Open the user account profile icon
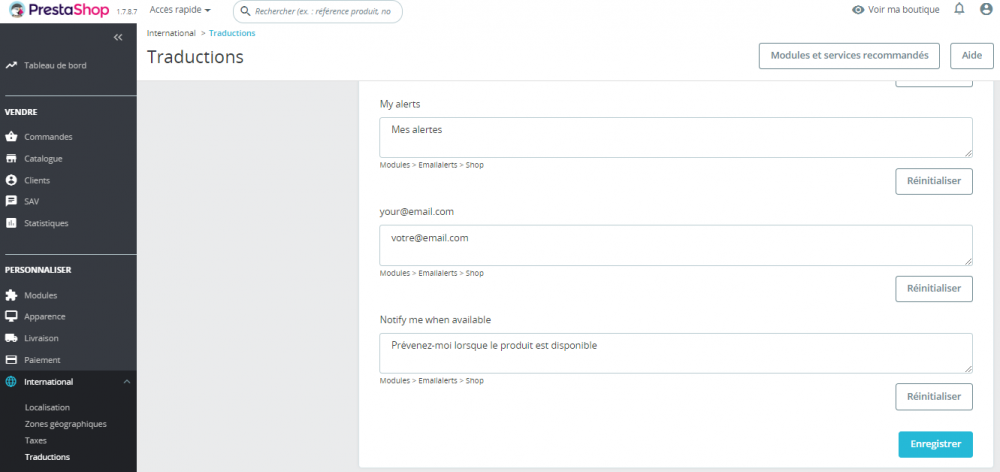Image resolution: width=1000 pixels, height=472 pixels. [986, 9]
